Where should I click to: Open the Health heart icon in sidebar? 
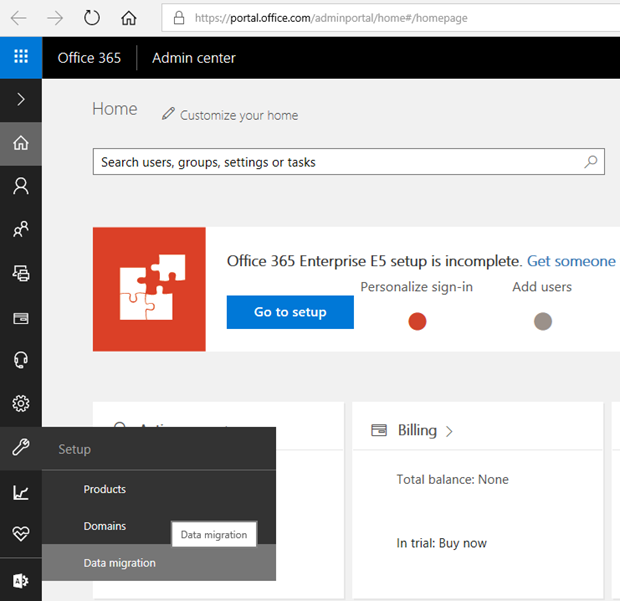click(x=21, y=534)
